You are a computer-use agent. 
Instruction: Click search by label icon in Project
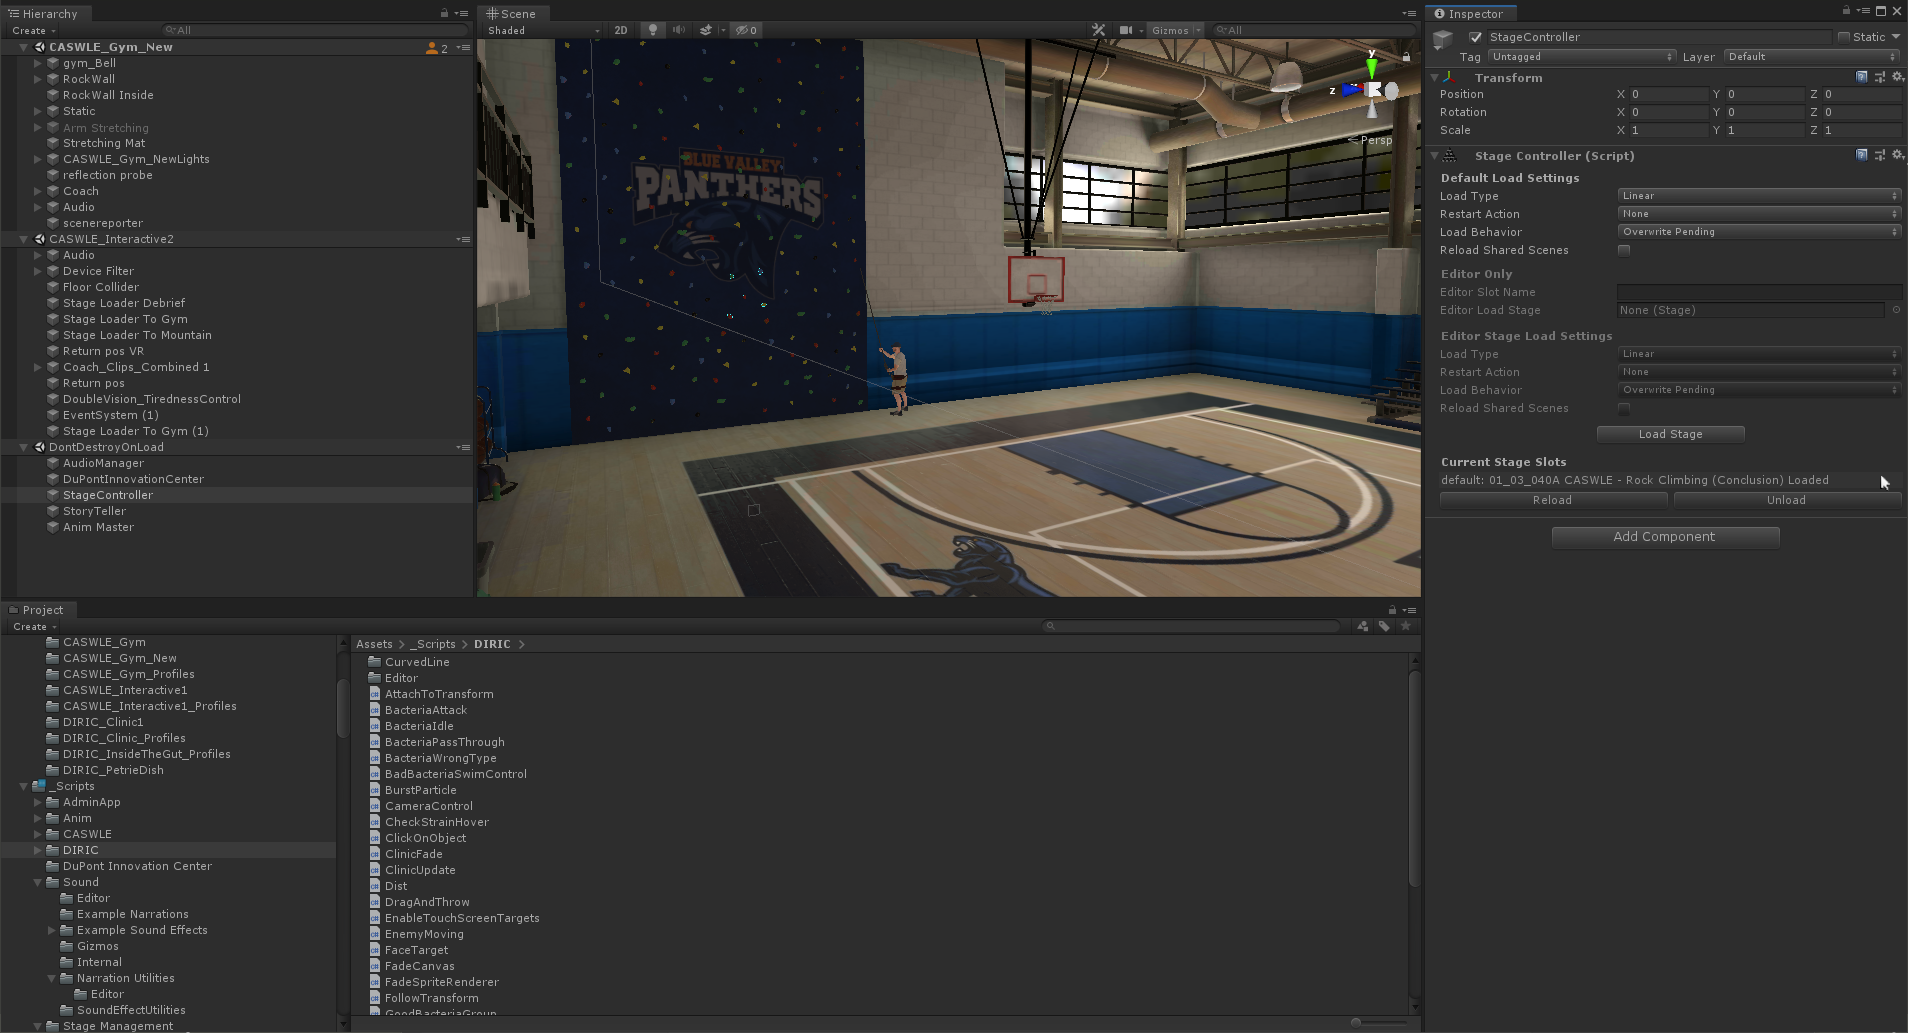coord(1384,626)
